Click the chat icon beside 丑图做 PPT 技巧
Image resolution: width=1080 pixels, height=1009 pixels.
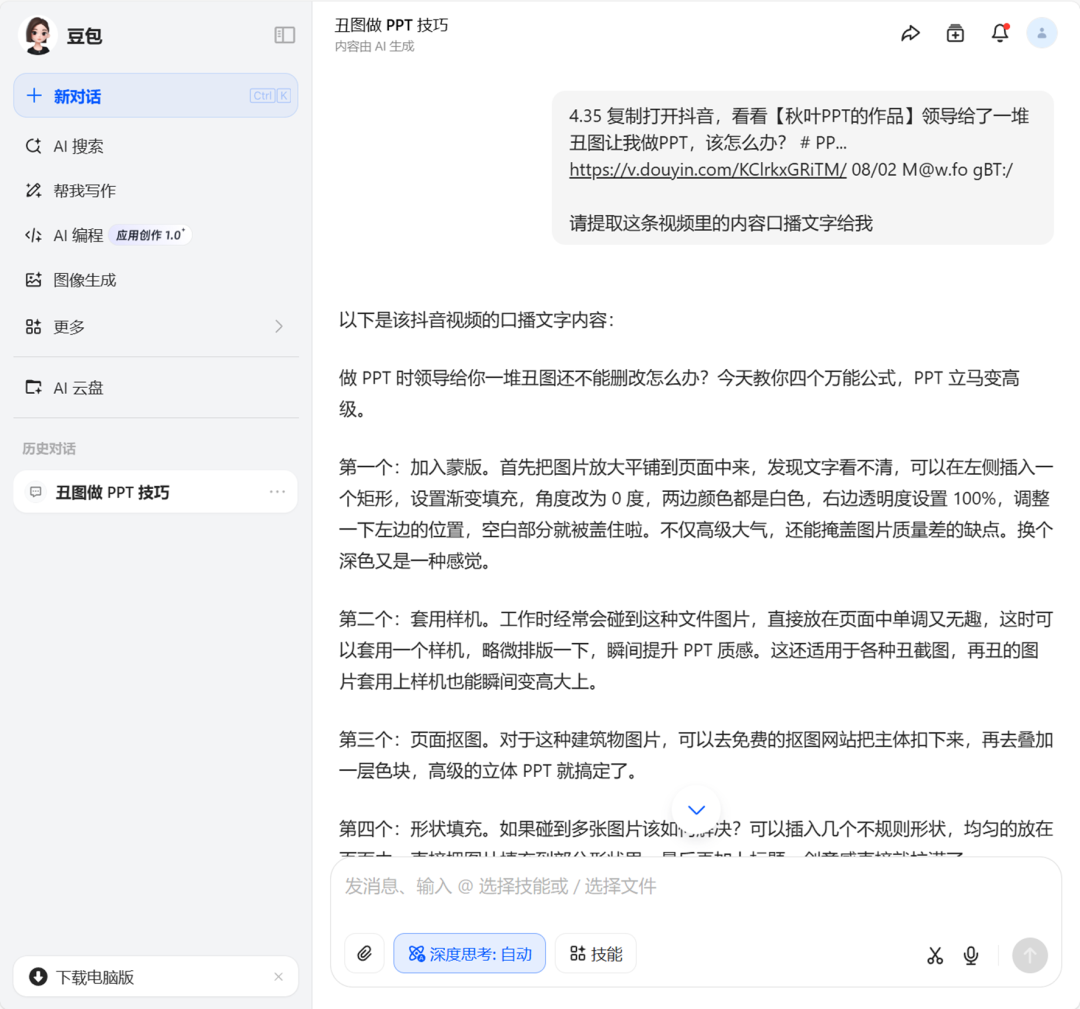pyautogui.click(x=36, y=492)
